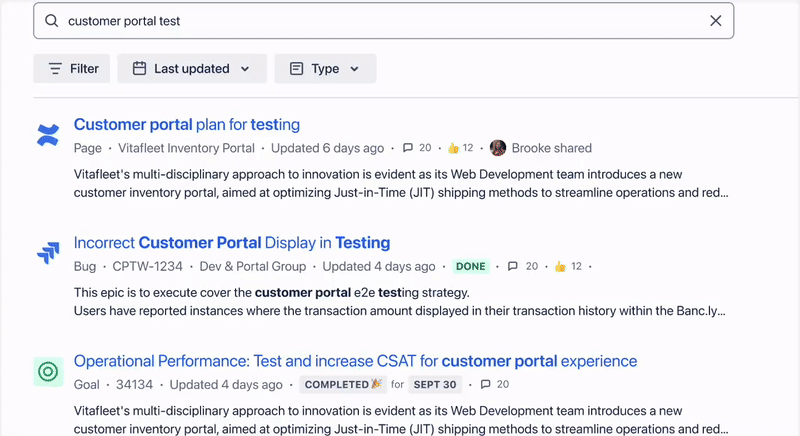800x436 pixels.
Task: Focus the search field containing customer portal test
Action: pyautogui.click(x=384, y=21)
